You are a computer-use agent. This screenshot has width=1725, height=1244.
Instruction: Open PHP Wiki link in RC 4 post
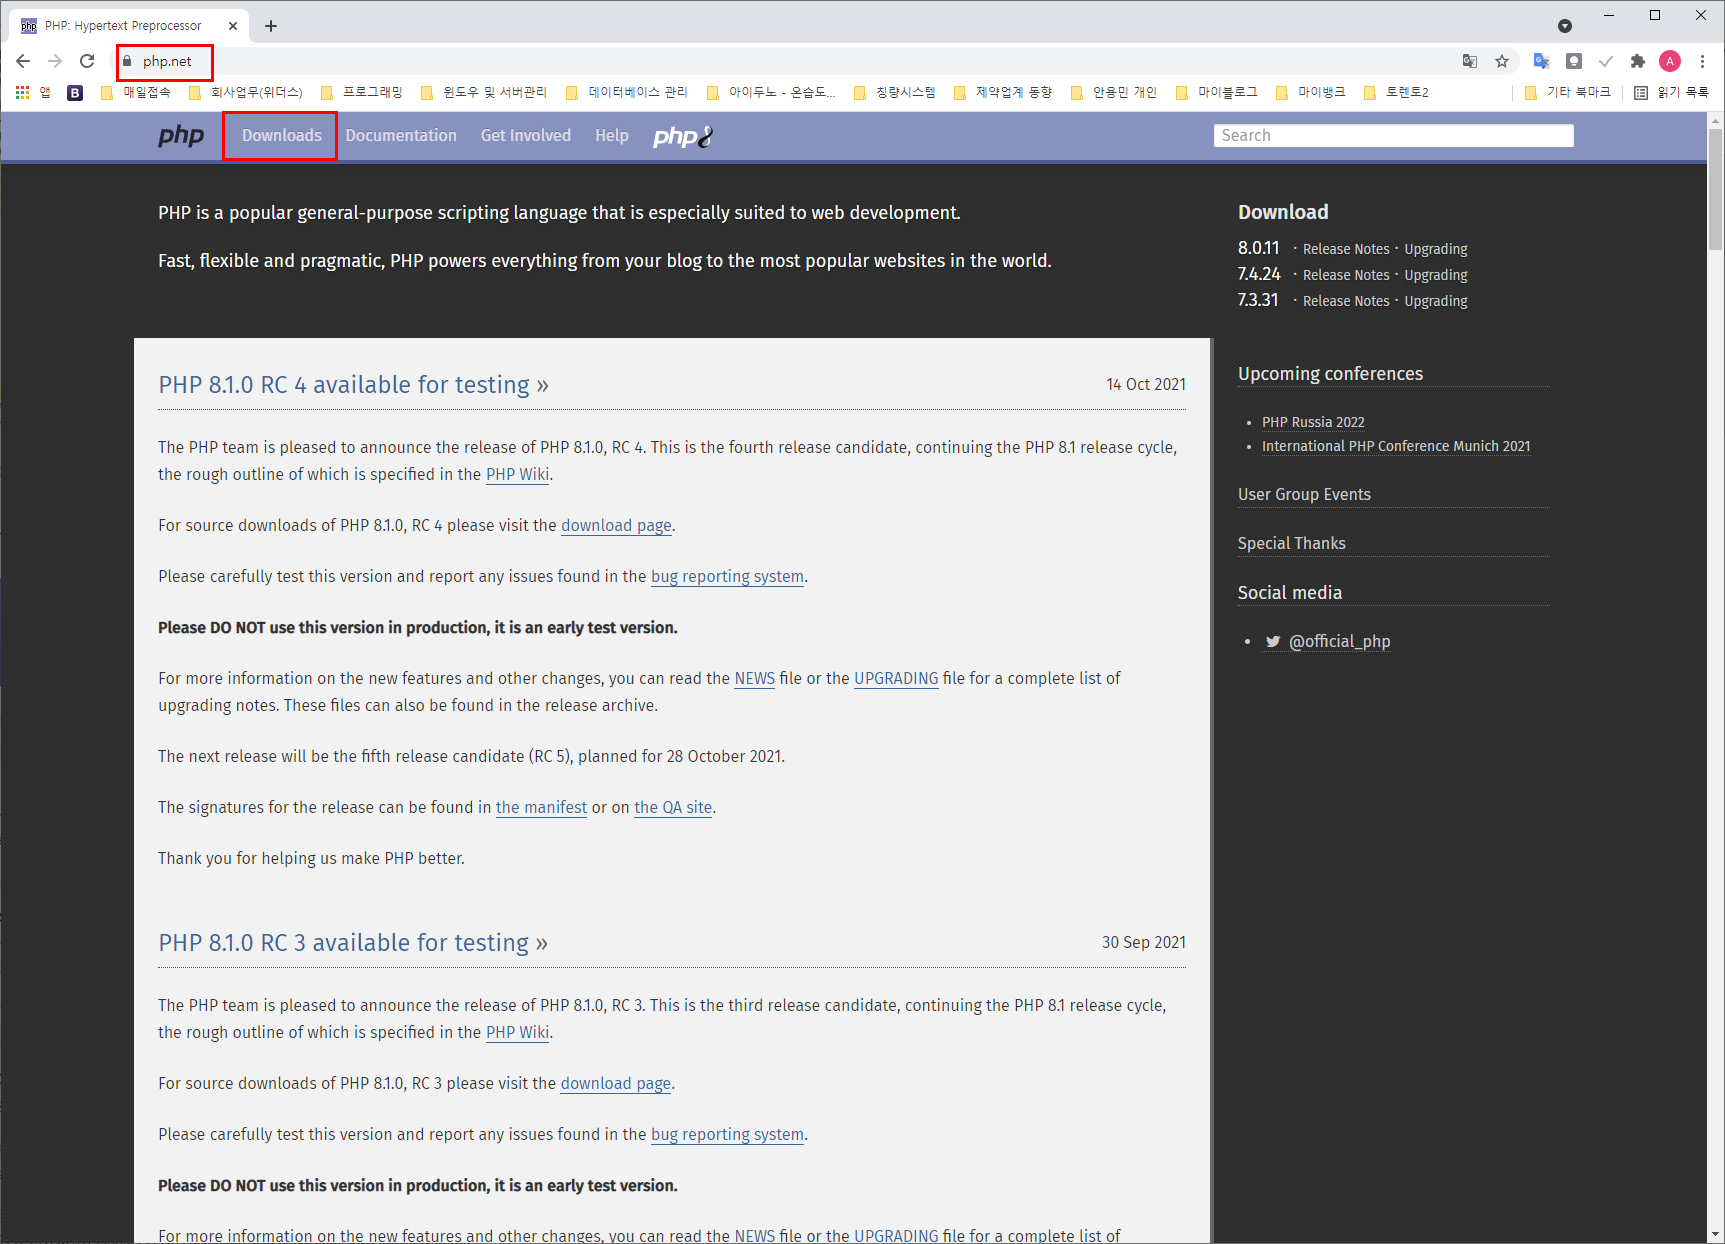tap(517, 475)
